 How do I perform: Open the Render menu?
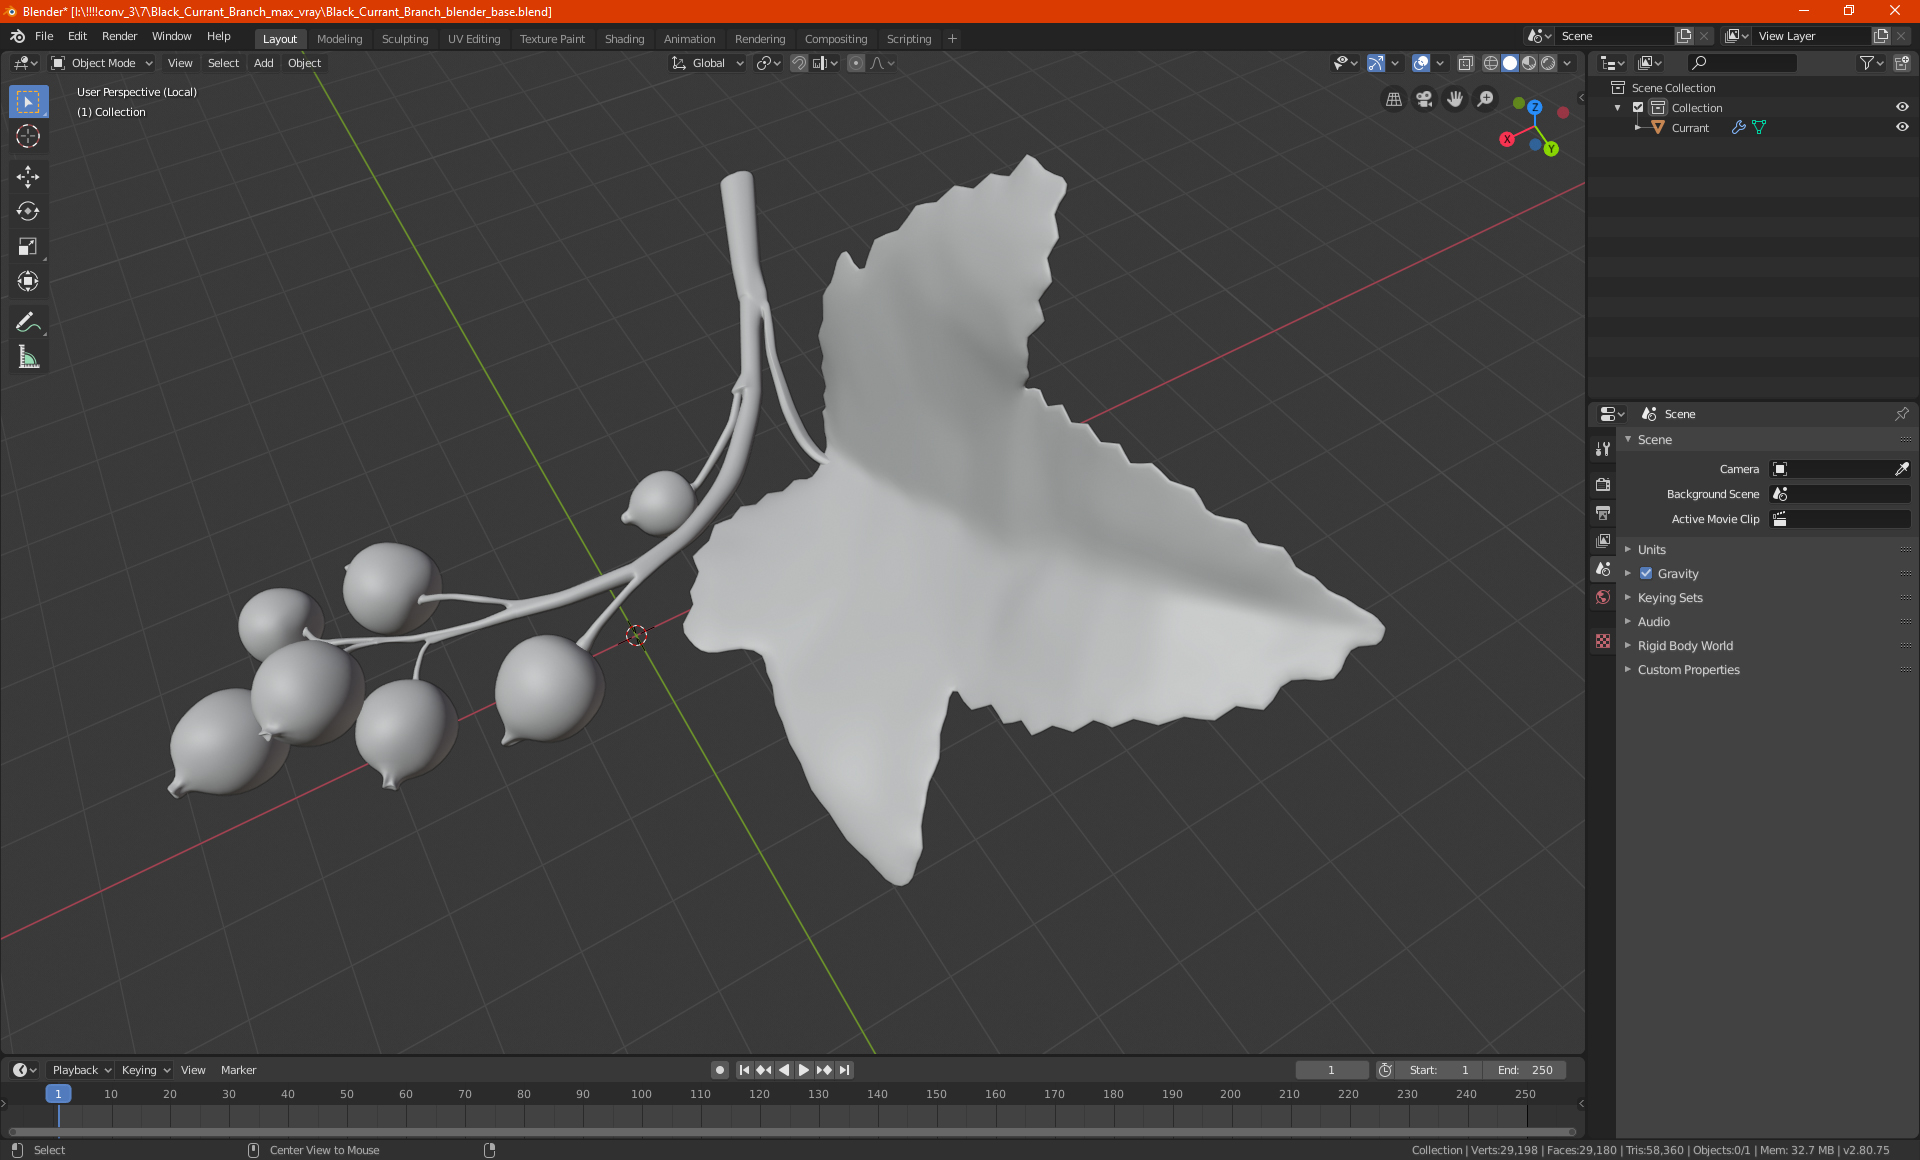point(119,36)
